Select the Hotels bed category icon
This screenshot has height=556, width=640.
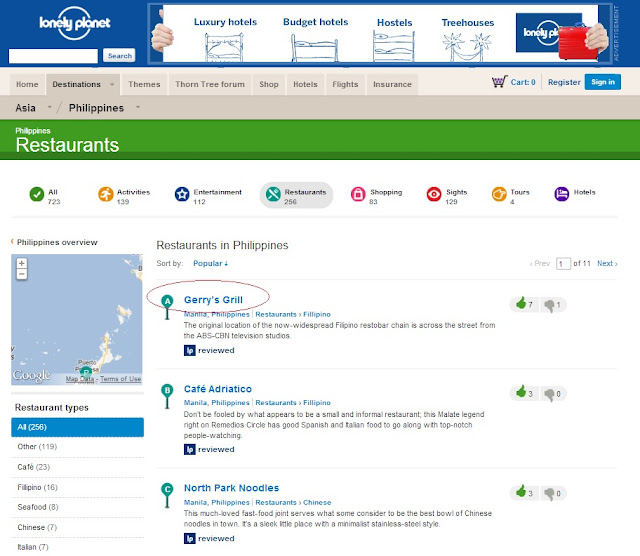[x=562, y=194]
